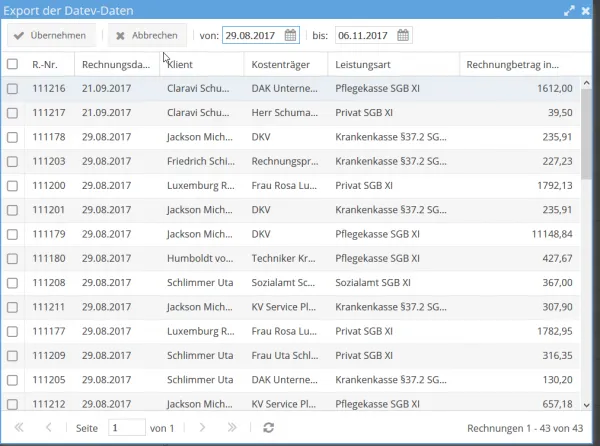Sort by the Rechnungsda... column header
600x446 pixels.
(117, 64)
